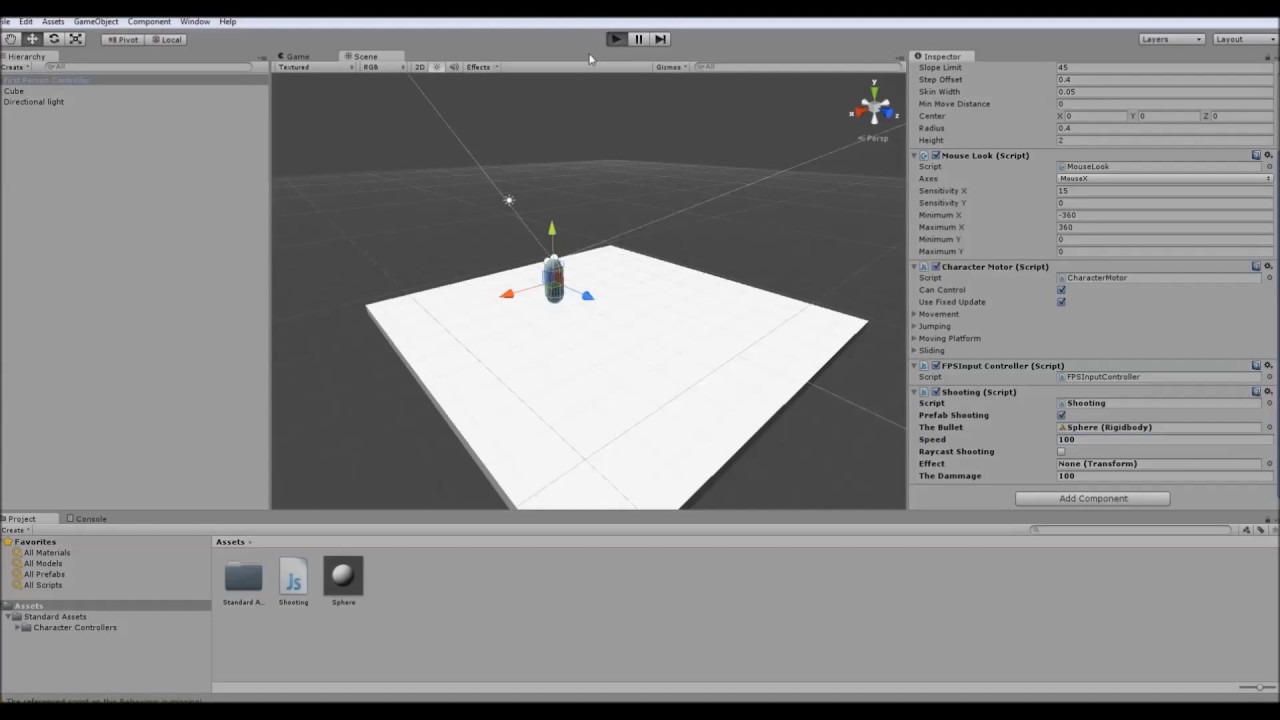Advance one frame with the Step button
The height and width of the screenshot is (720, 1280).
click(660, 39)
